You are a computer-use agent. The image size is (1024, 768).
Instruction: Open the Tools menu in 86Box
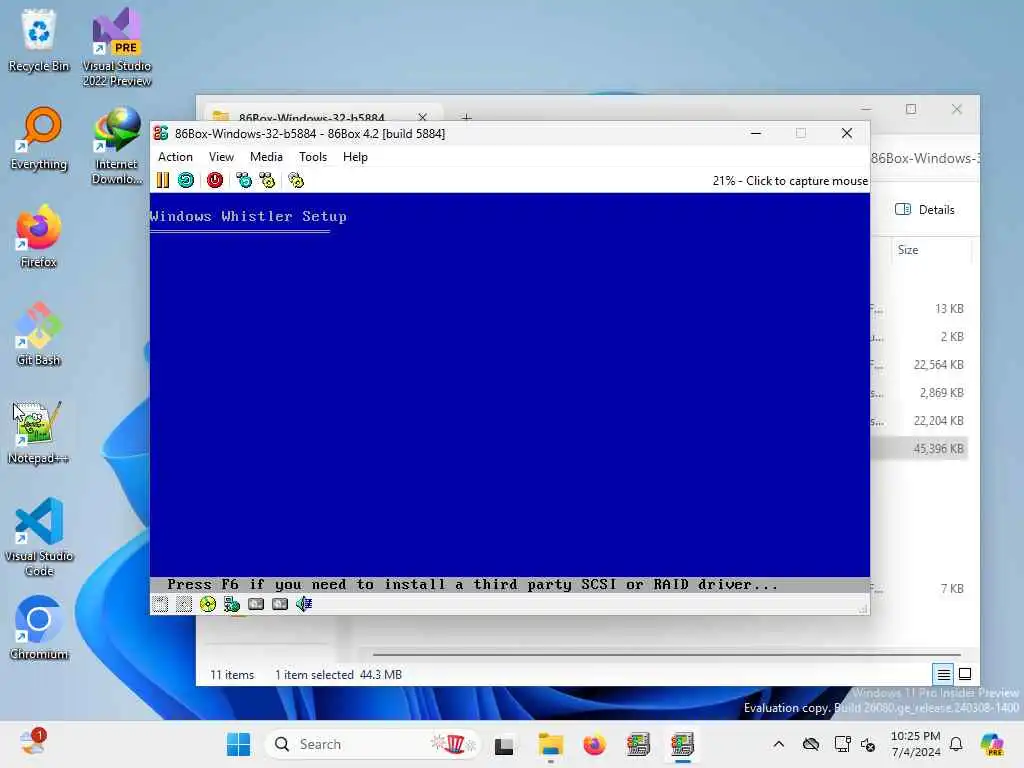(x=313, y=157)
